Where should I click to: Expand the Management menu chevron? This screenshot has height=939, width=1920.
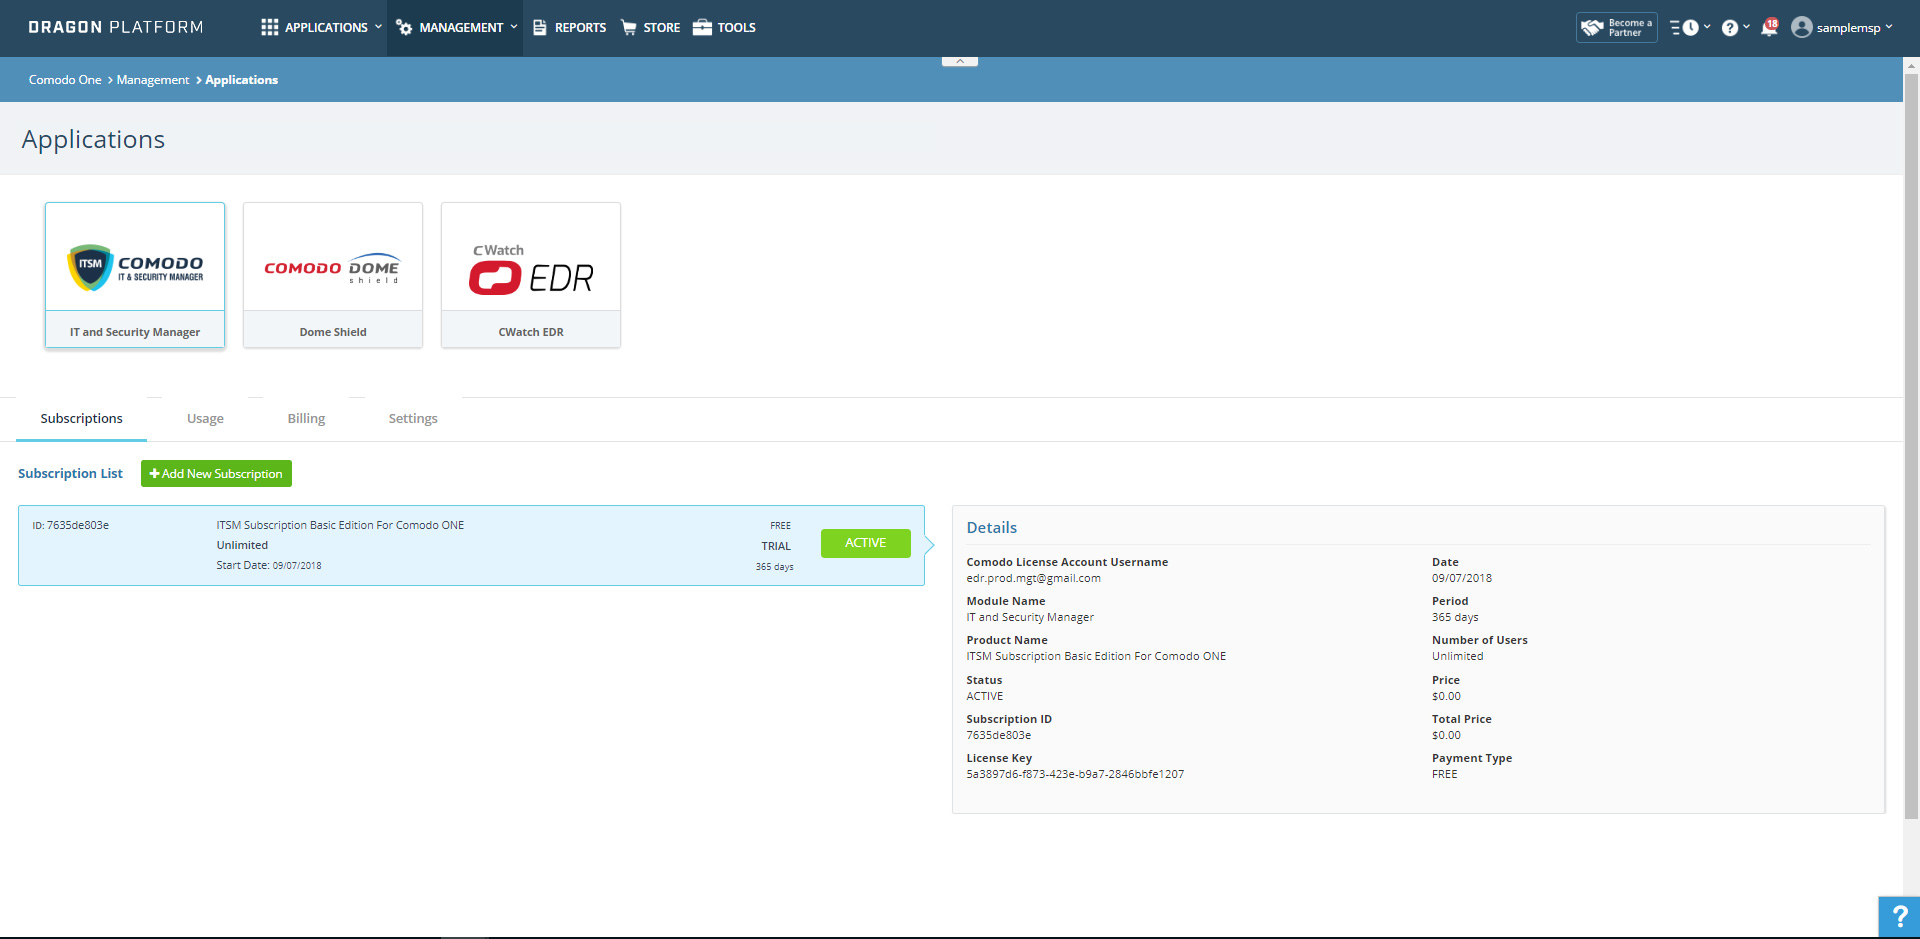(x=514, y=27)
